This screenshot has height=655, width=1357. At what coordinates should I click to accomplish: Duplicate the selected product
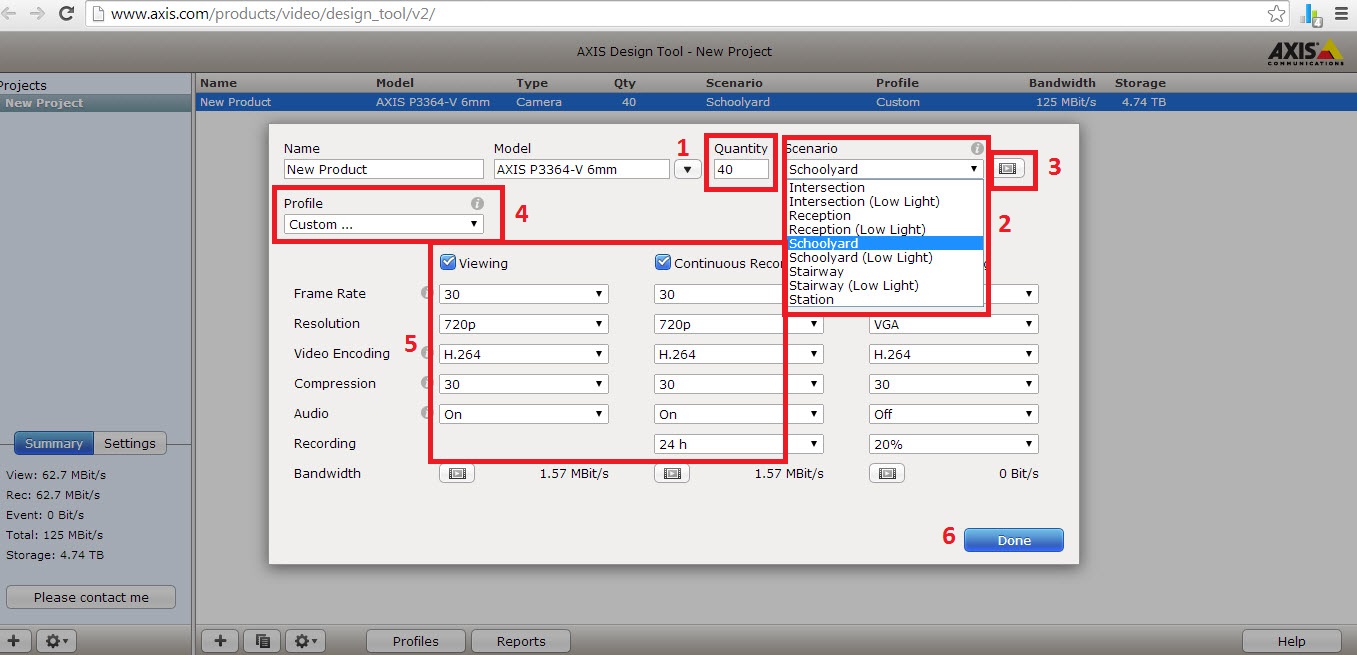pos(262,641)
